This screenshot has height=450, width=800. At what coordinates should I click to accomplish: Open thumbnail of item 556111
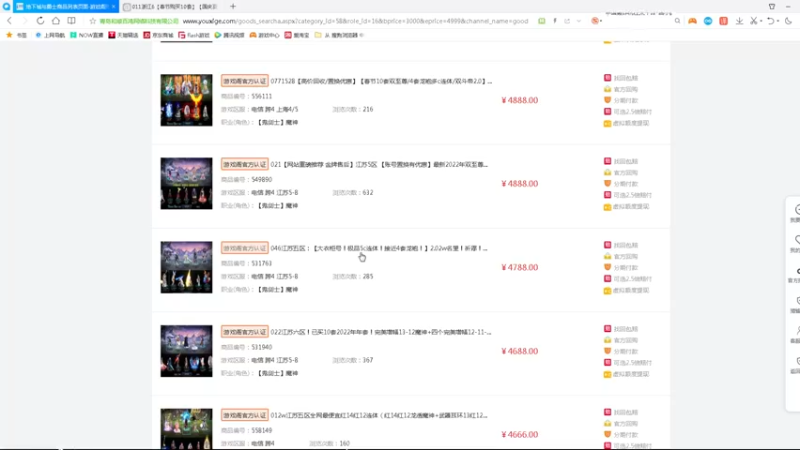coord(186,100)
